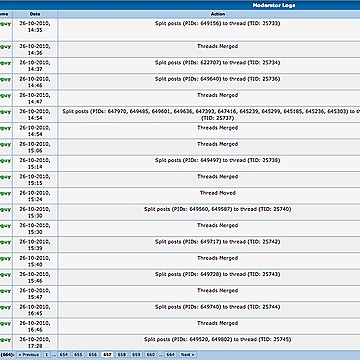Select the split posts entry for TID 25737

point(211,115)
